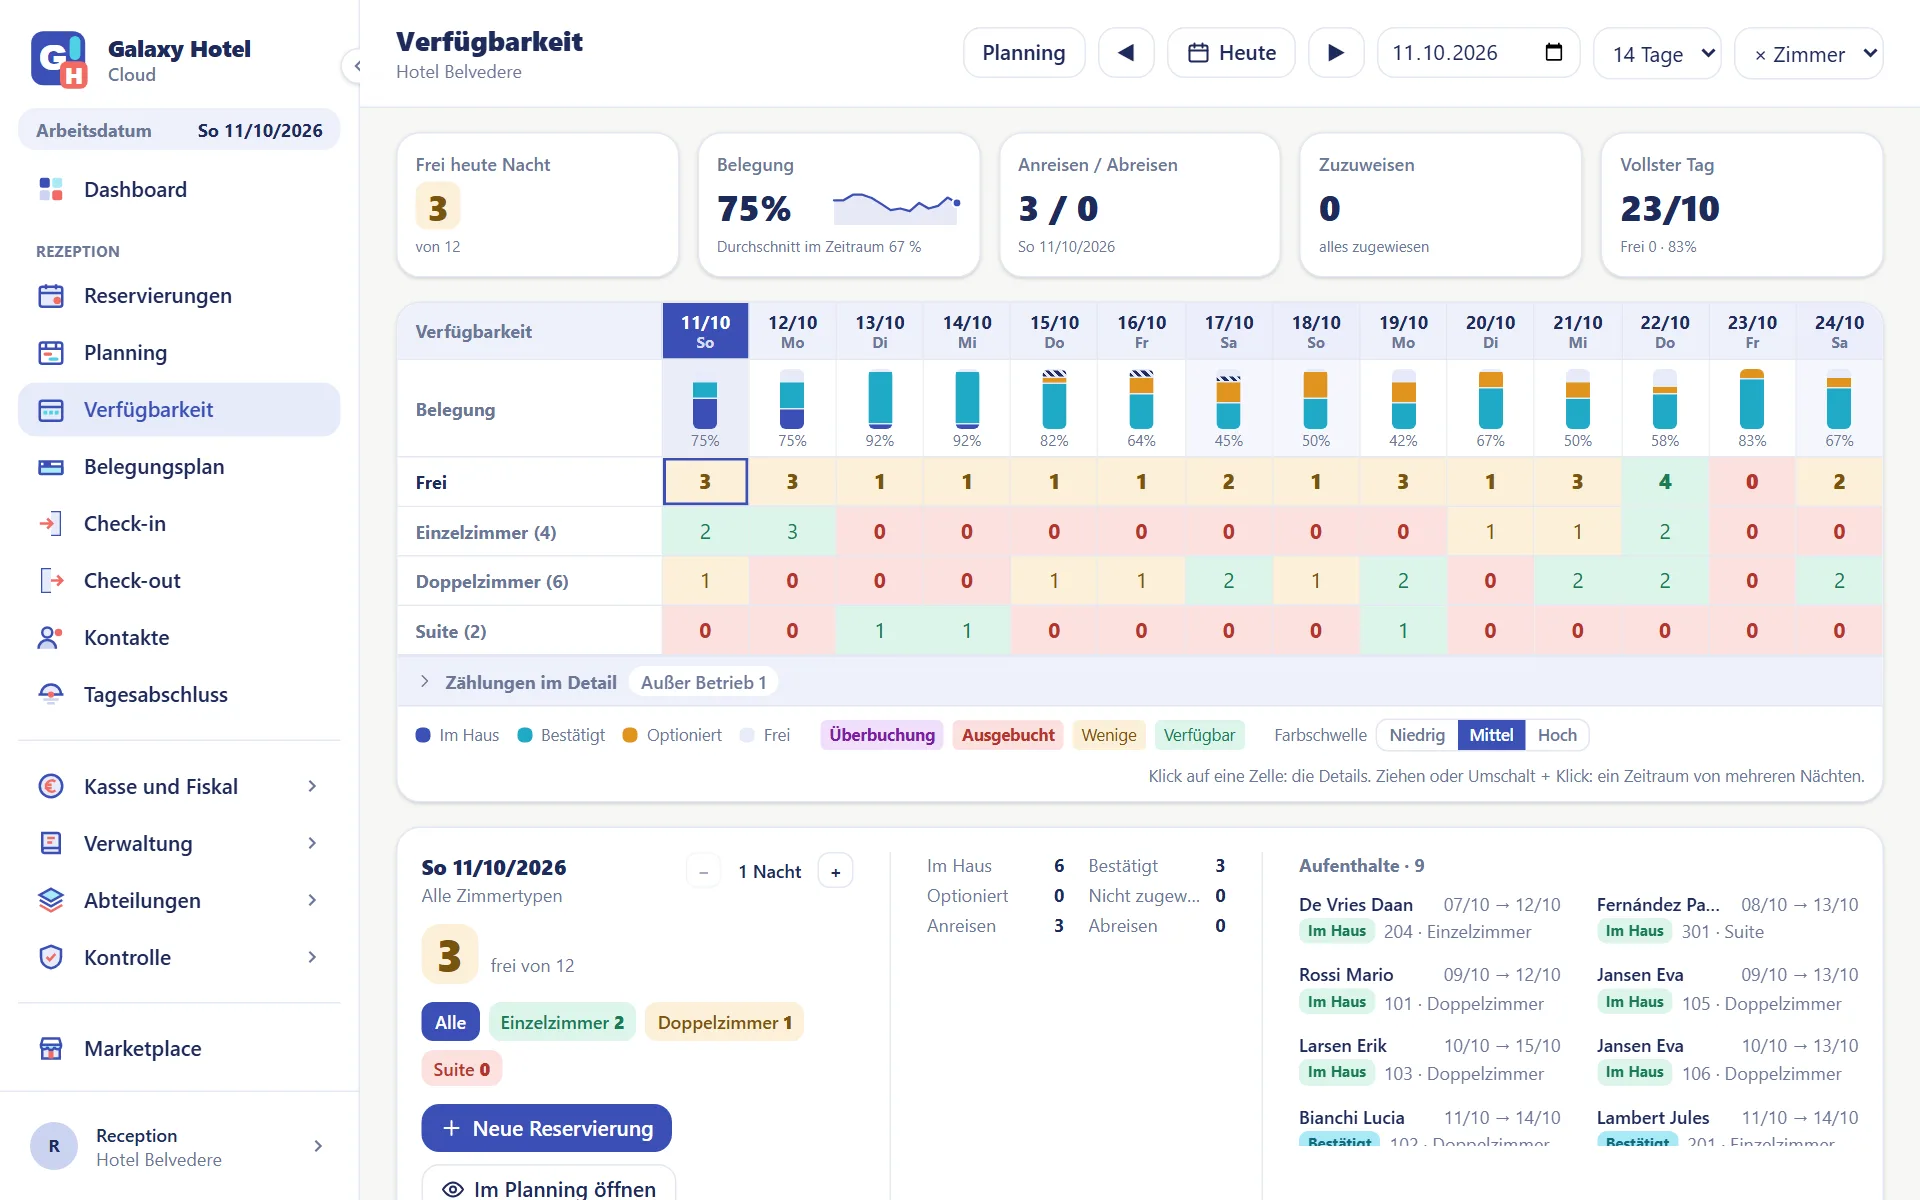Click the Galaxy Hotel logo

[59, 60]
